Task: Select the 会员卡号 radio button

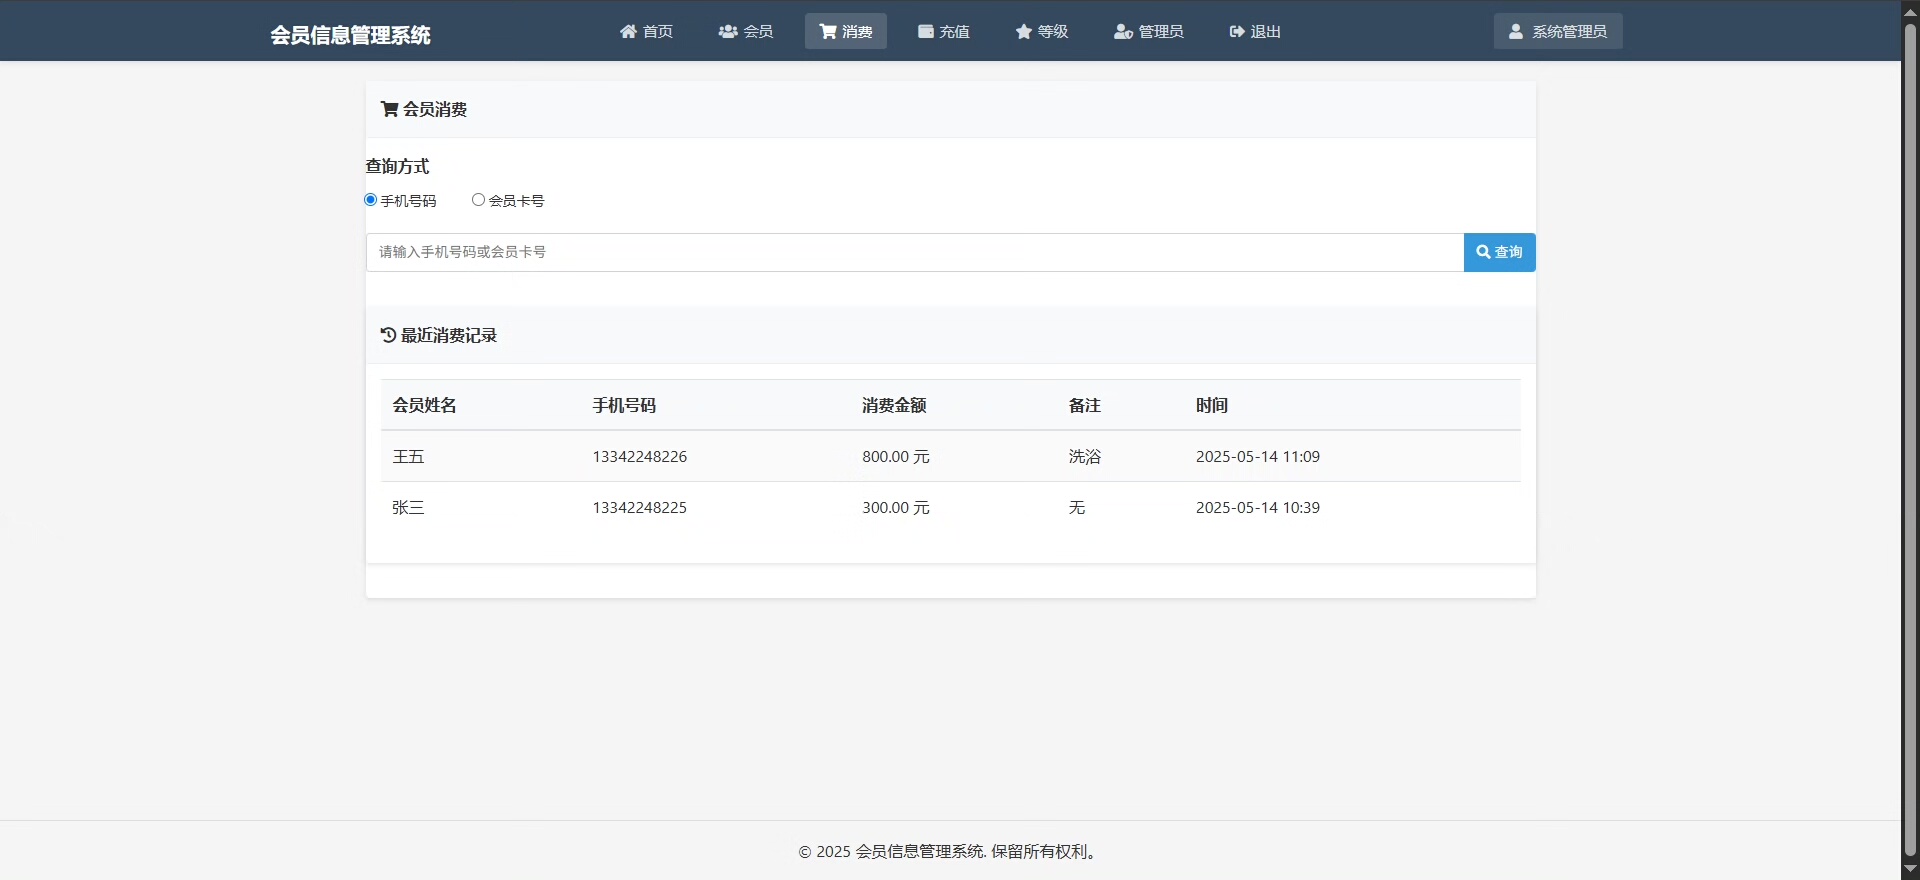Action: (x=478, y=200)
